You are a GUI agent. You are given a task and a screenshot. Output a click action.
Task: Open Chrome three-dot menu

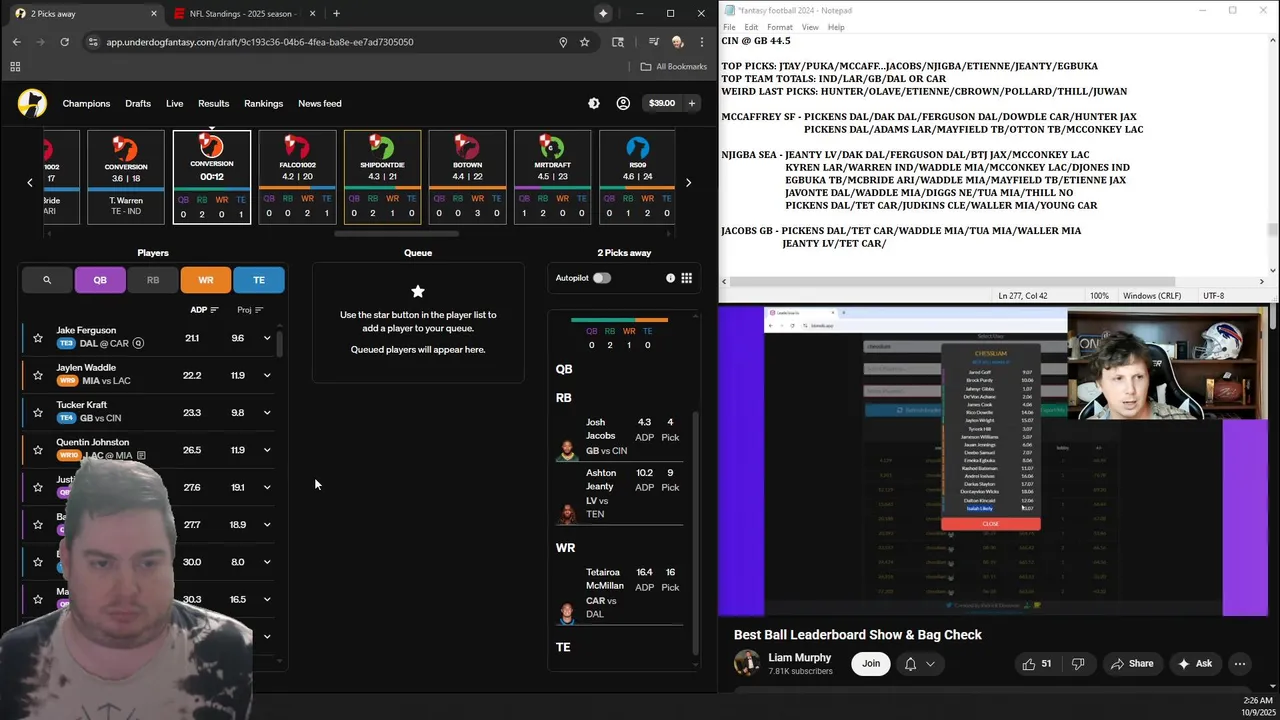[x=700, y=42]
